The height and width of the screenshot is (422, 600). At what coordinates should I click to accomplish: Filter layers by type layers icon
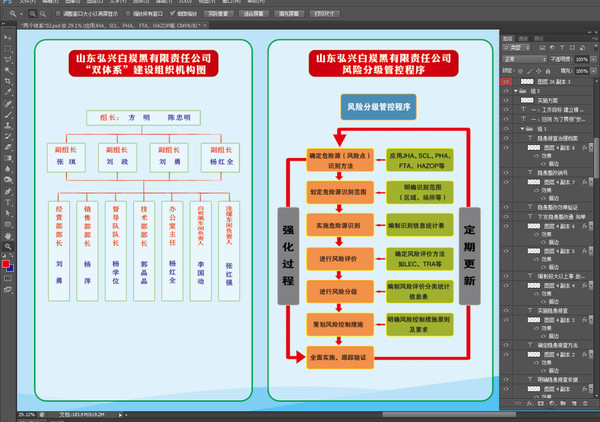coord(562,47)
